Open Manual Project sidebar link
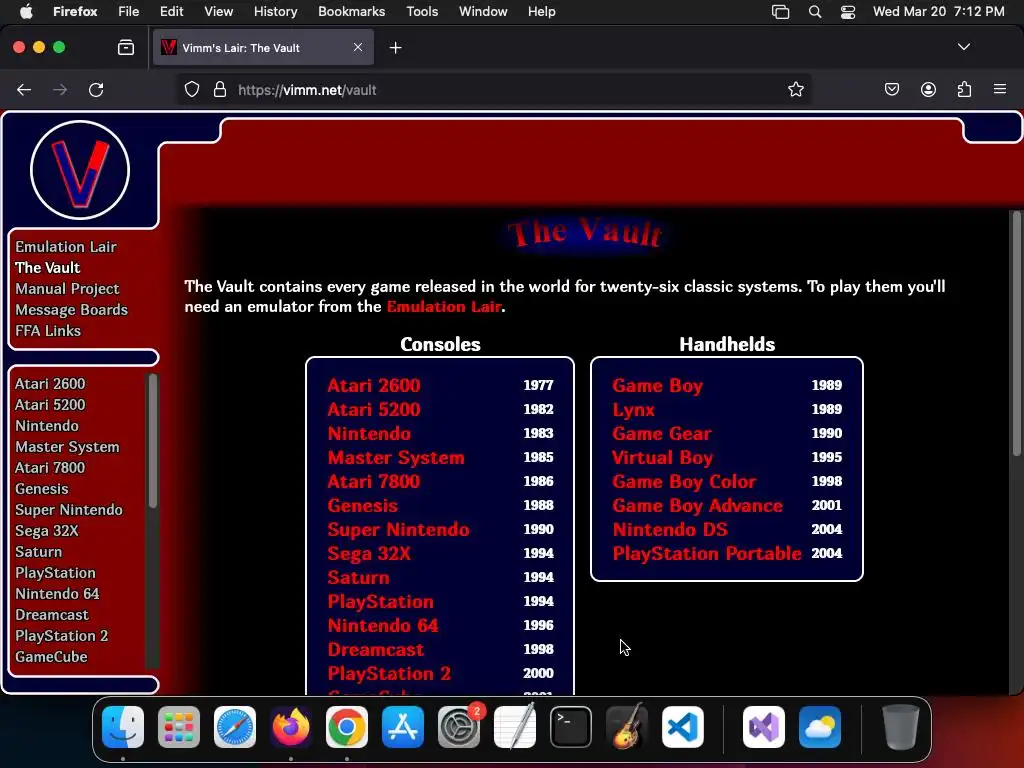This screenshot has width=1024, height=768. coord(67,289)
